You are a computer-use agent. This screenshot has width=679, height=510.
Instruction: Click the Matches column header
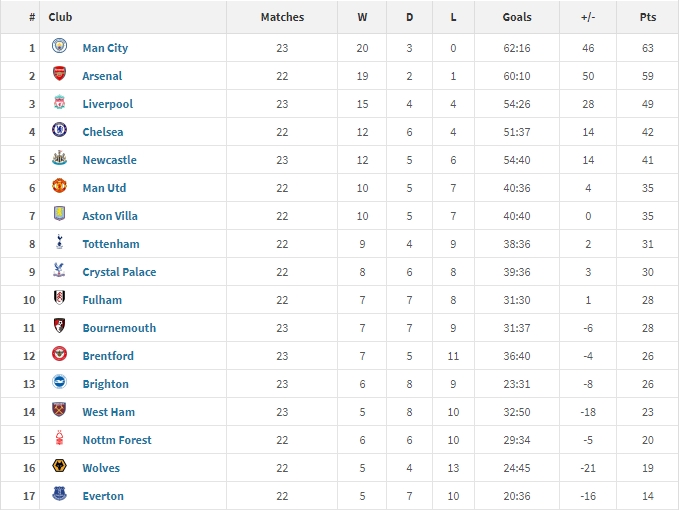pyautogui.click(x=282, y=17)
